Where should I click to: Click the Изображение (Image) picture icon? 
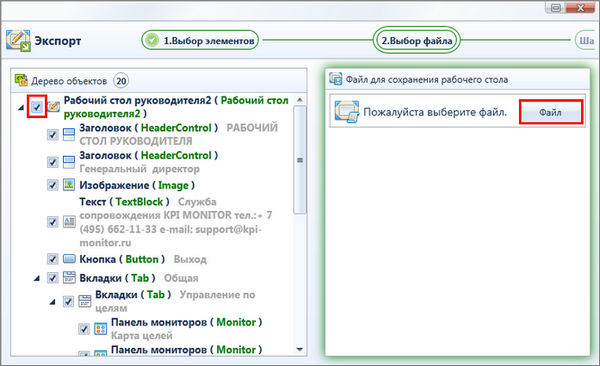point(69,185)
